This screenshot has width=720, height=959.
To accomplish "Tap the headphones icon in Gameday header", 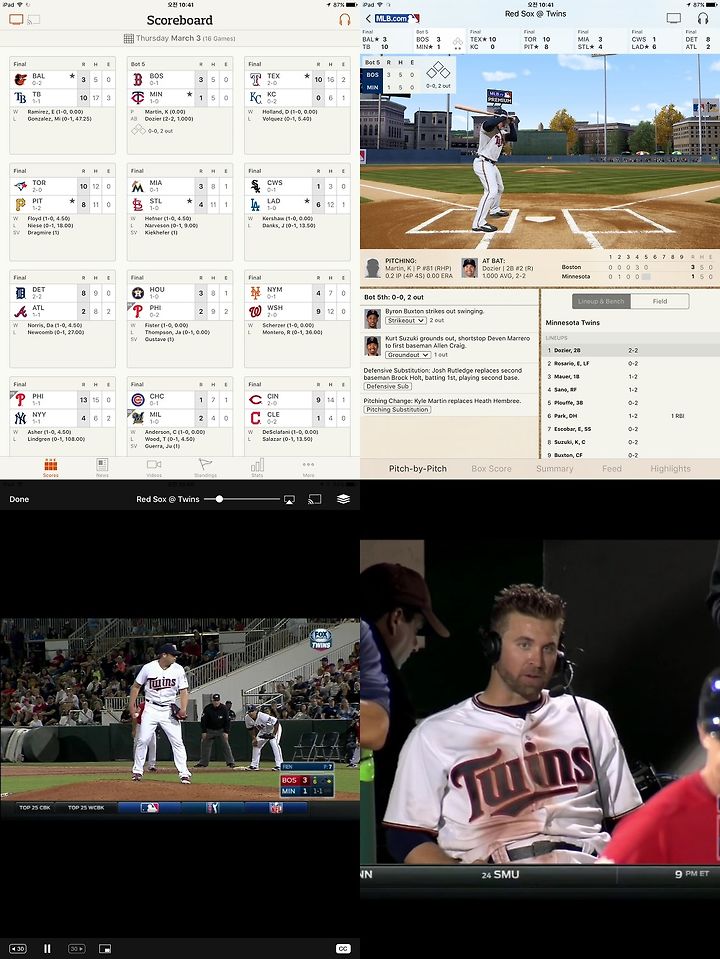I will pos(703,18).
